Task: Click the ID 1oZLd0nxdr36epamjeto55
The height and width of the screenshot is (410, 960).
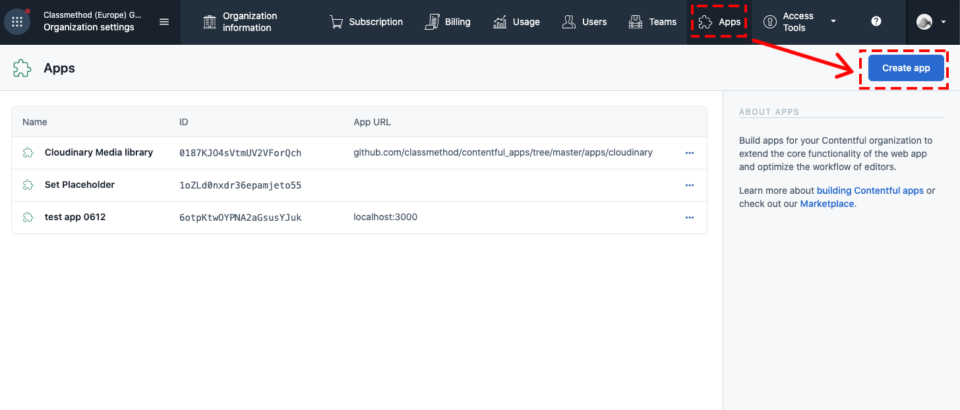Action: pos(241,185)
